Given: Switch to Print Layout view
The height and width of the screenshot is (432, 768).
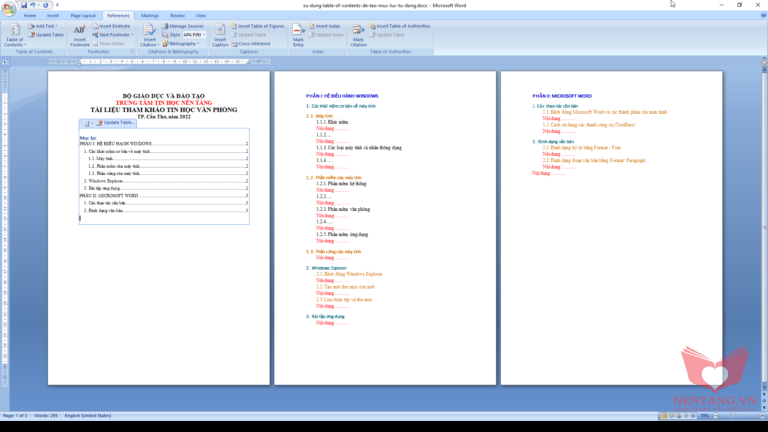Looking at the screenshot, I should click(x=663, y=415).
